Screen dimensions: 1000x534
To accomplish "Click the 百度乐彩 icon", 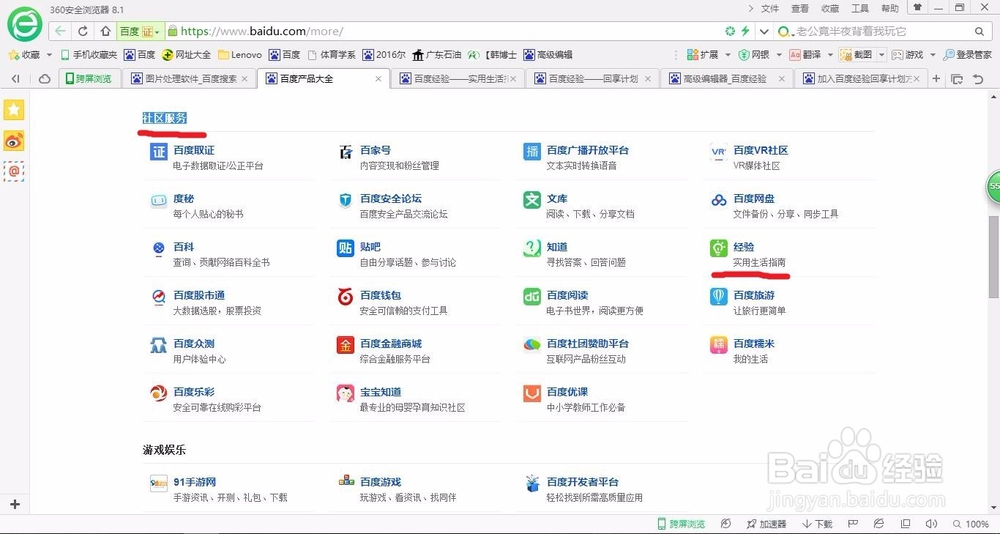I will (x=158, y=393).
